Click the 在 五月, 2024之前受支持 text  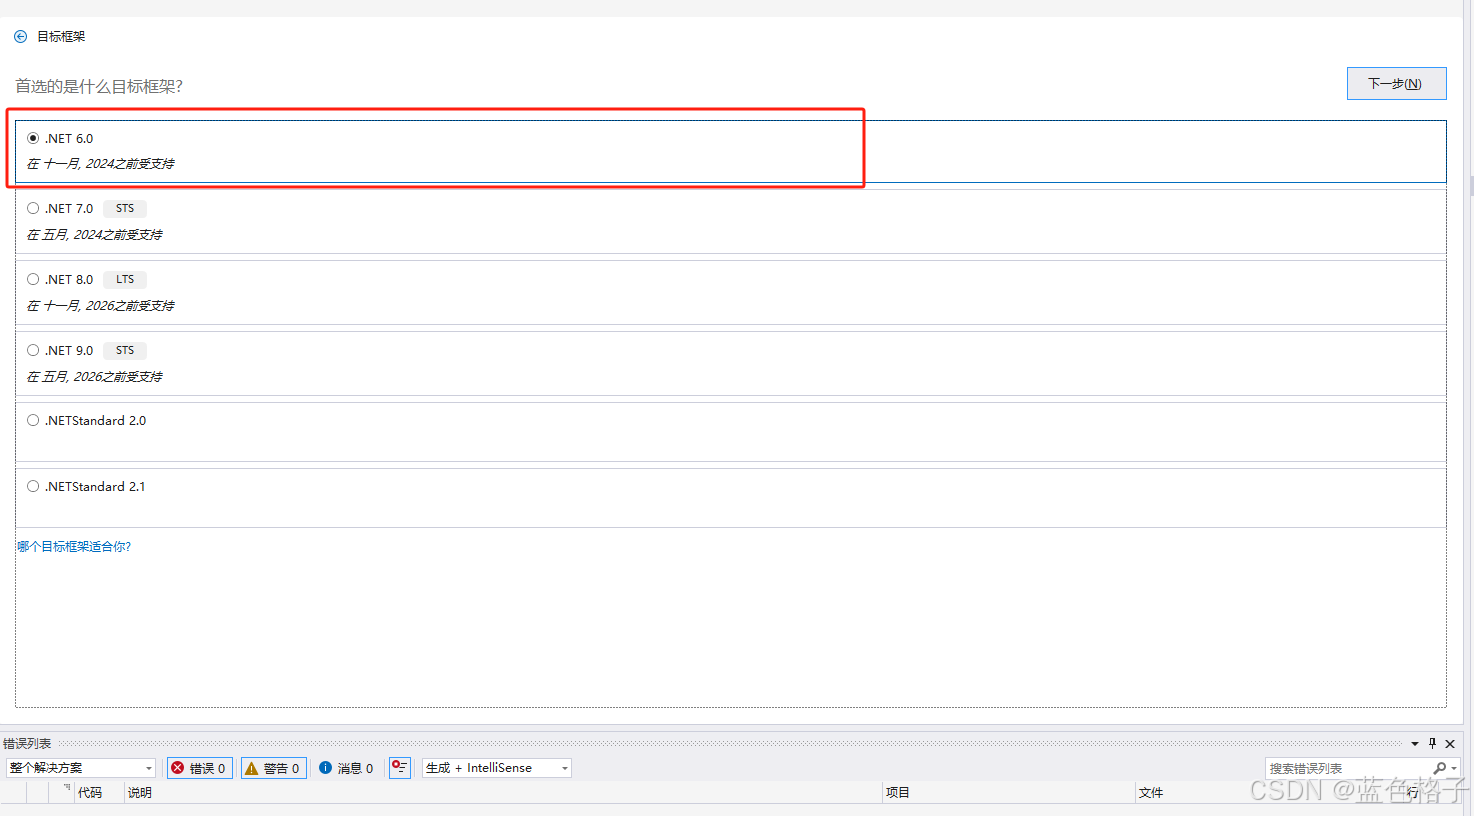[x=94, y=235]
